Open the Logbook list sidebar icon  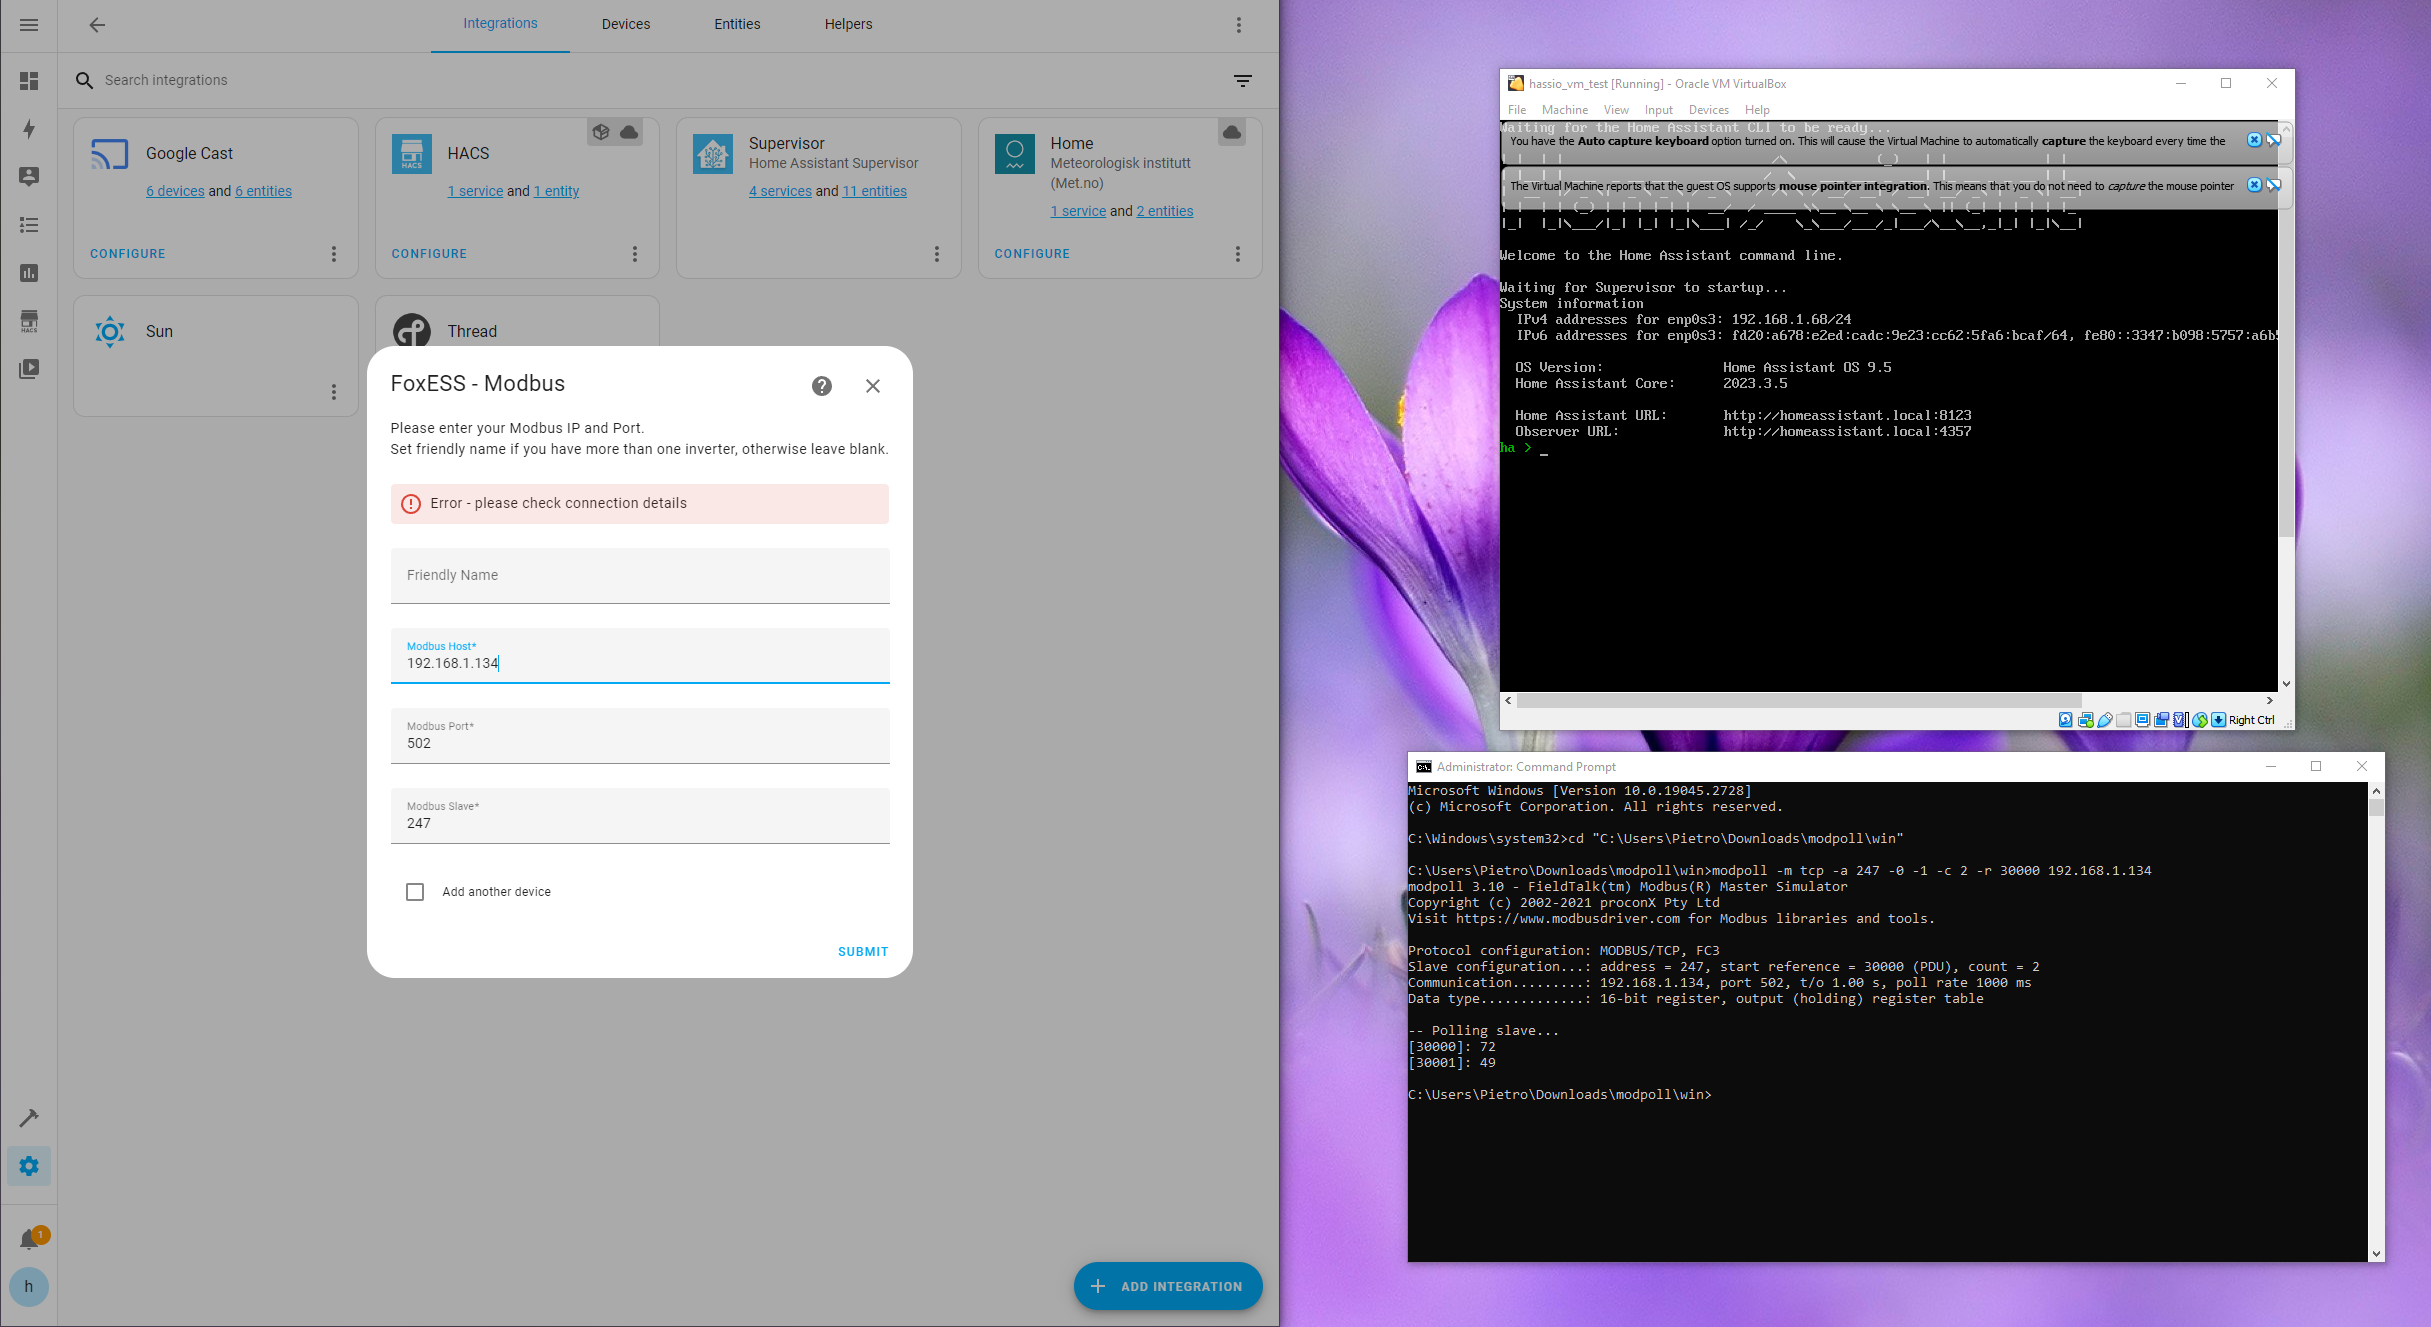tap(29, 225)
